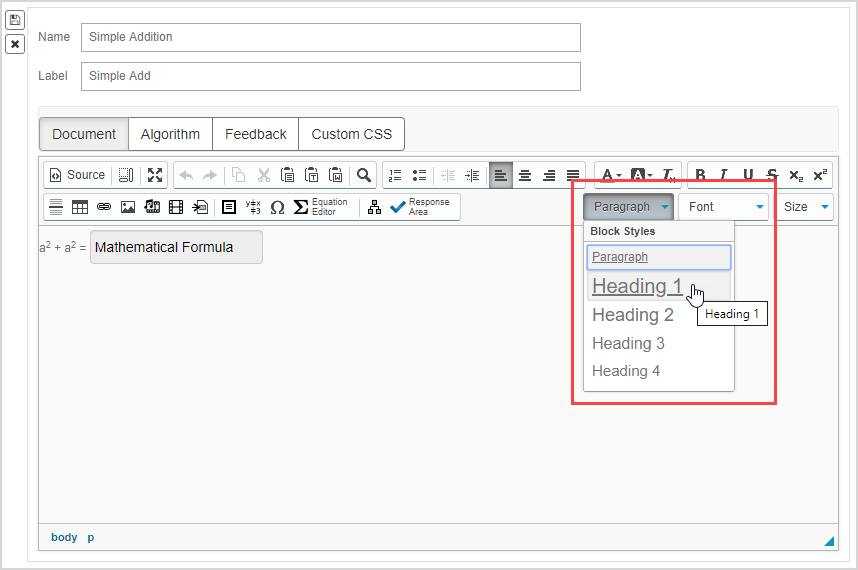Collapse the Paragraph format dropdown
The image size is (858, 570).
(629, 207)
